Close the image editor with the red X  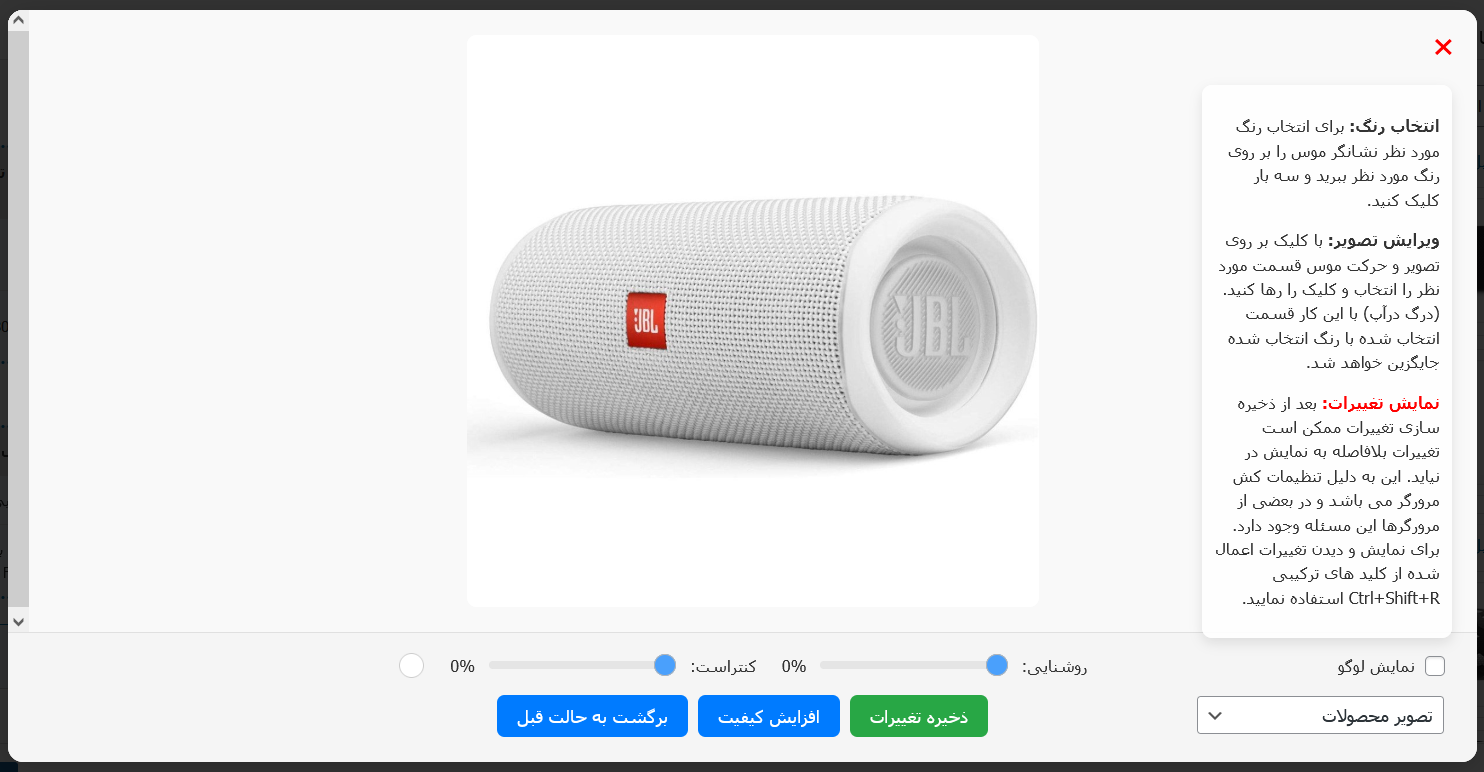coord(1443,47)
